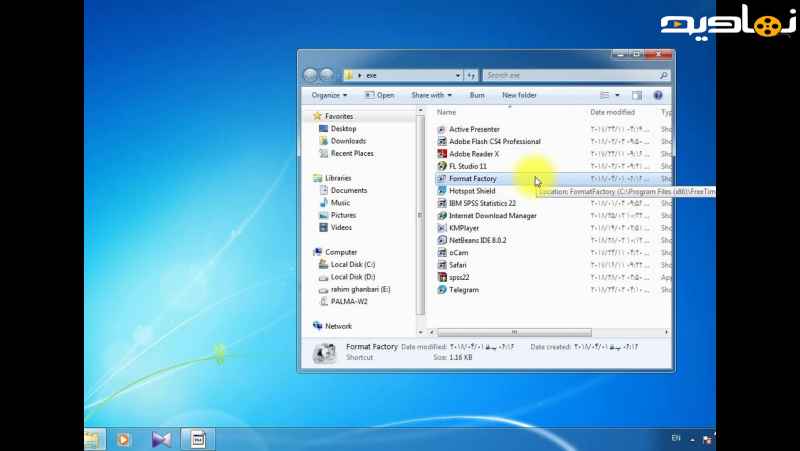Open the Active Presenter shortcut icon

click(442, 130)
